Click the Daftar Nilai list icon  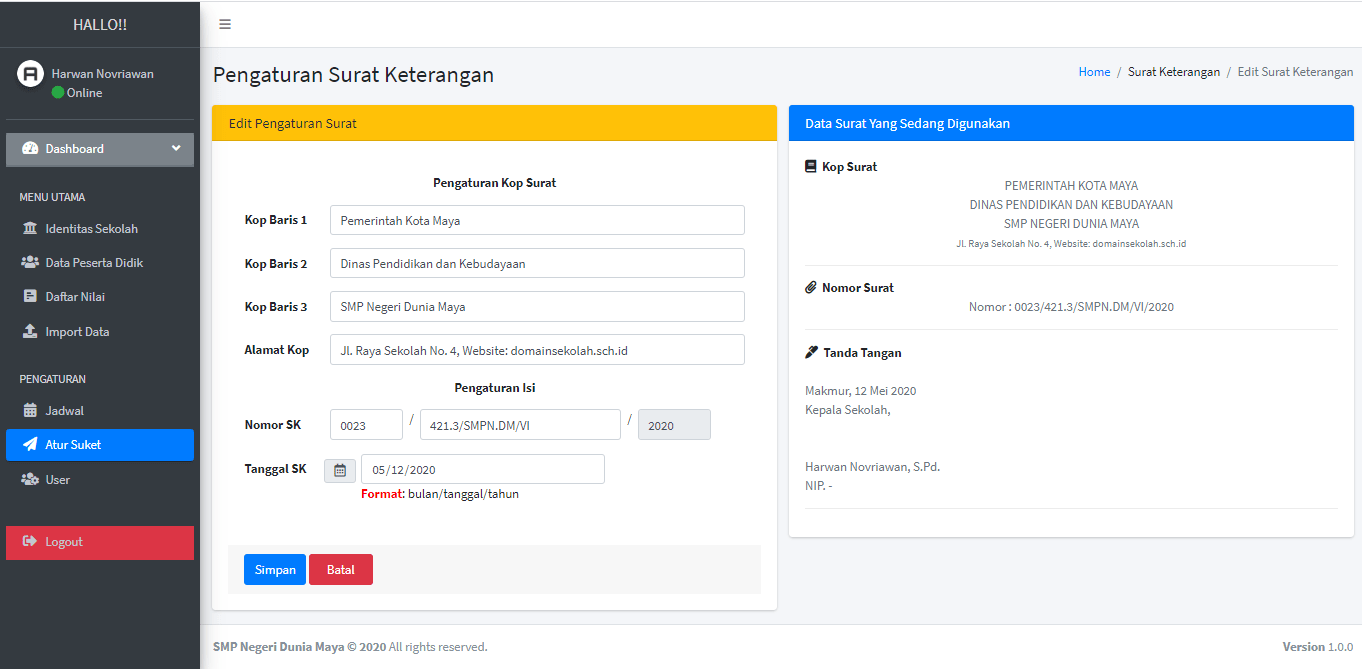click(x=30, y=297)
